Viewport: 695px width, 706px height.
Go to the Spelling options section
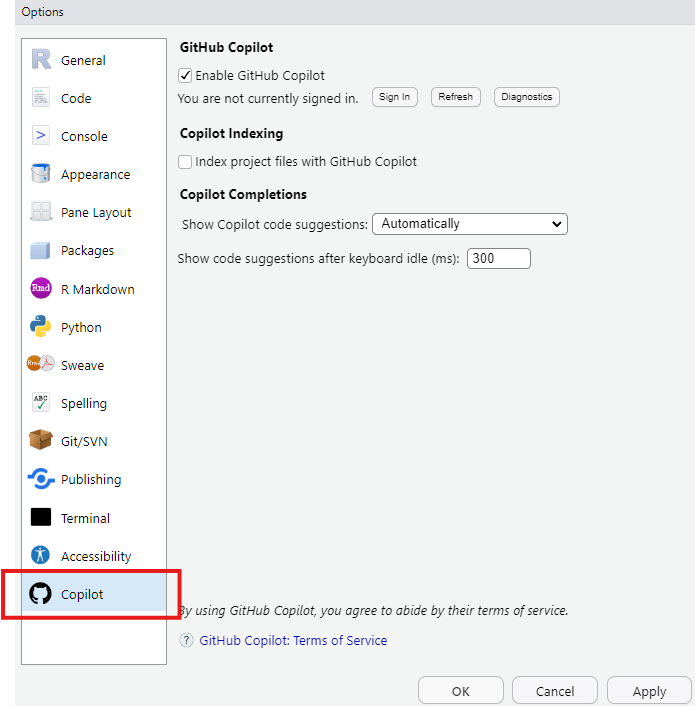(84, 404)
